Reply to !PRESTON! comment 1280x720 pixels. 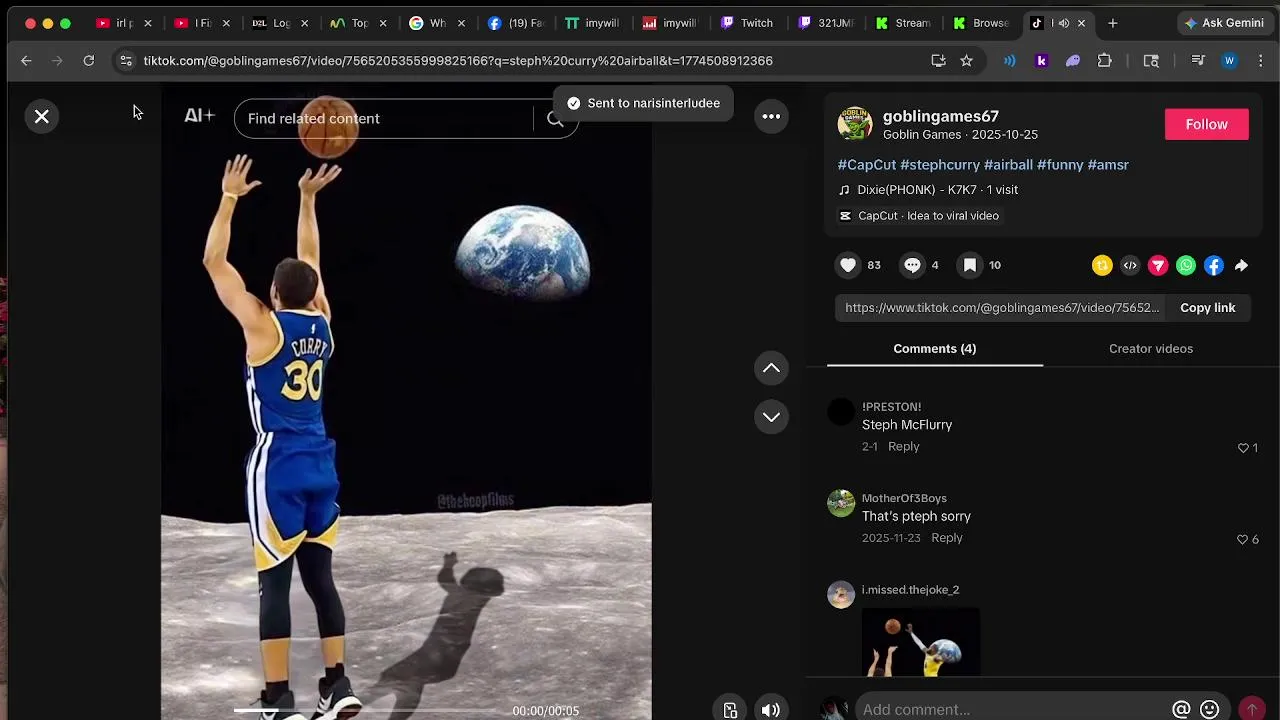[903, 447]
